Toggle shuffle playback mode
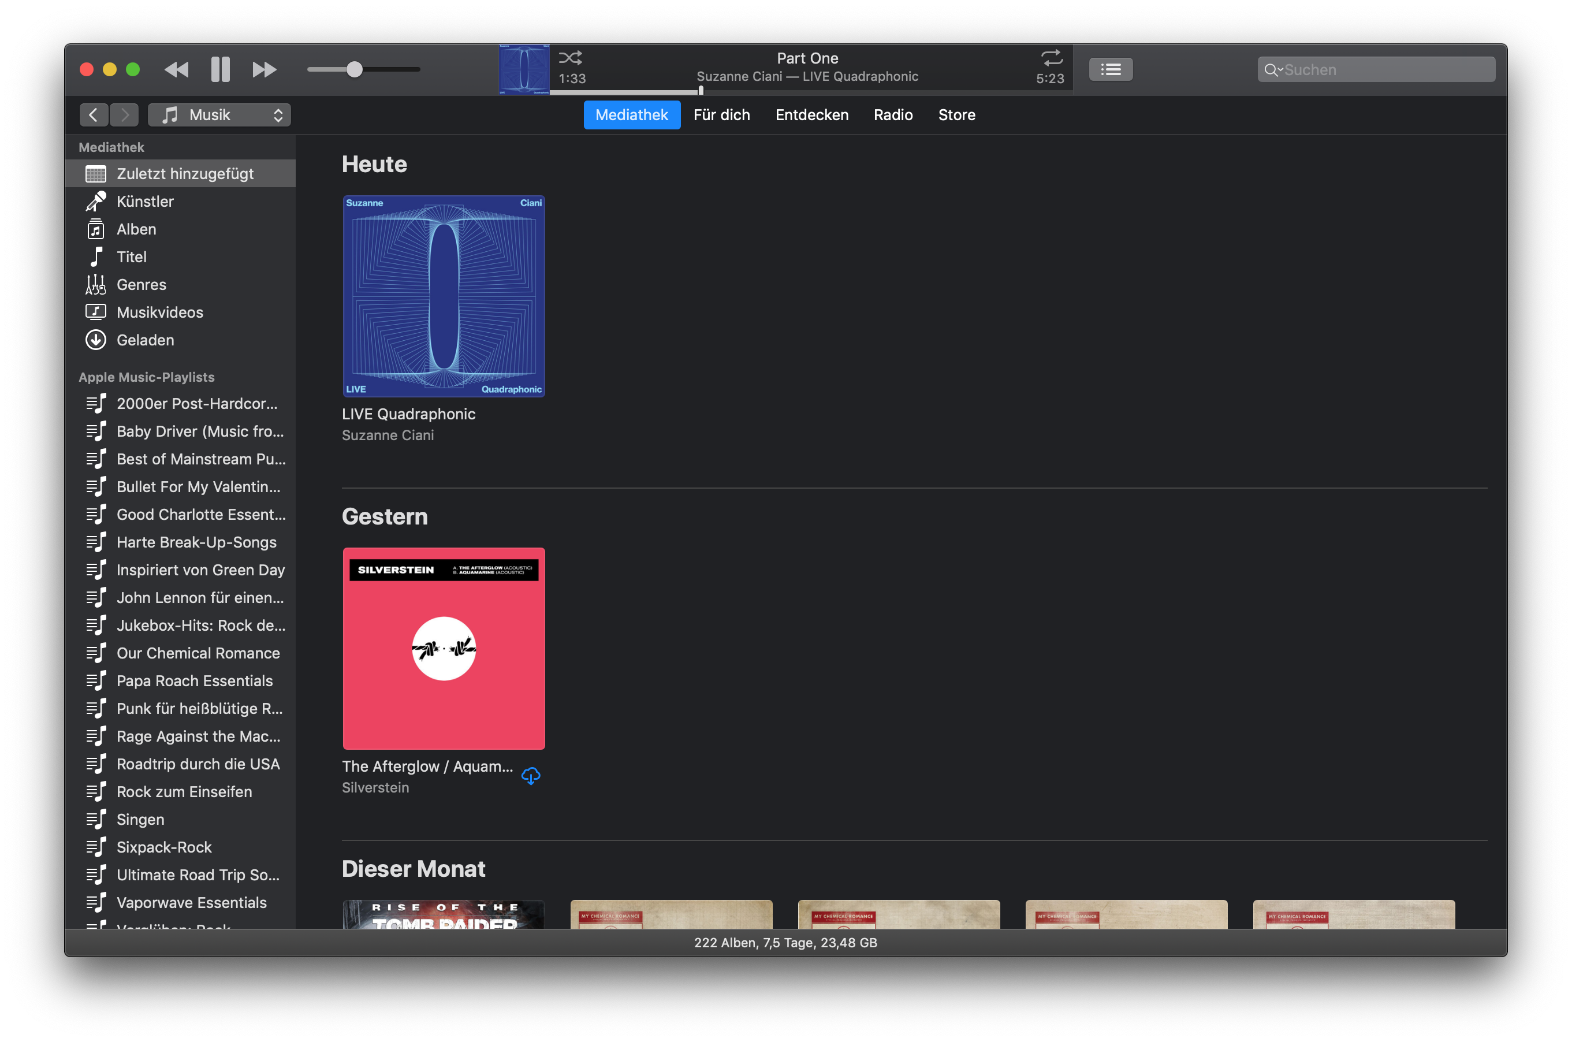The image size is (1572, 1042). [570, 58]
